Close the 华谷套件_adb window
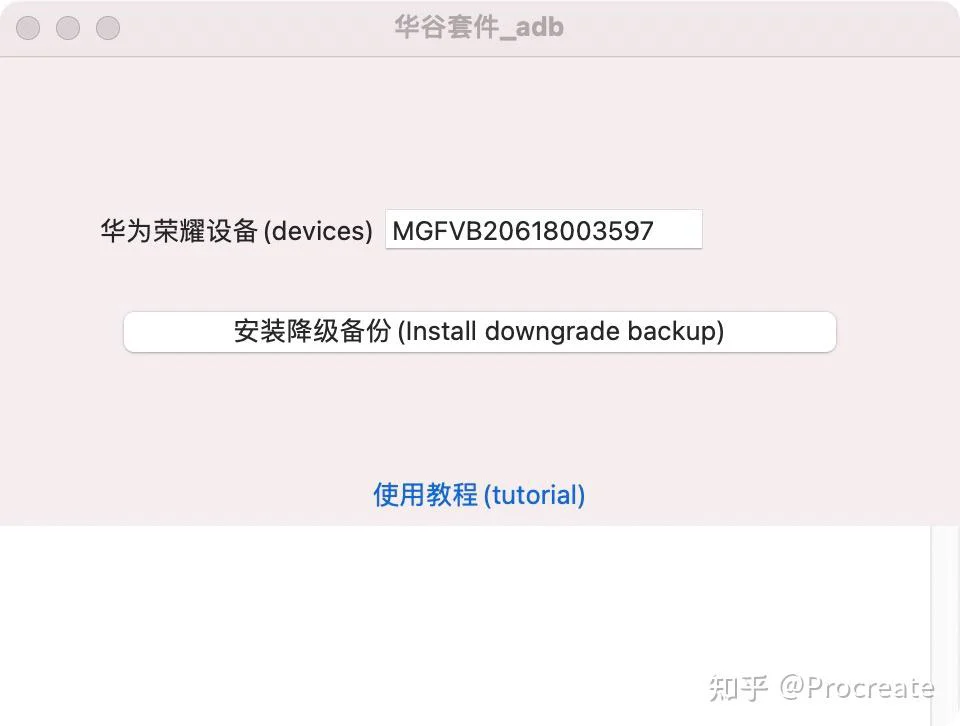 (28, 28)
